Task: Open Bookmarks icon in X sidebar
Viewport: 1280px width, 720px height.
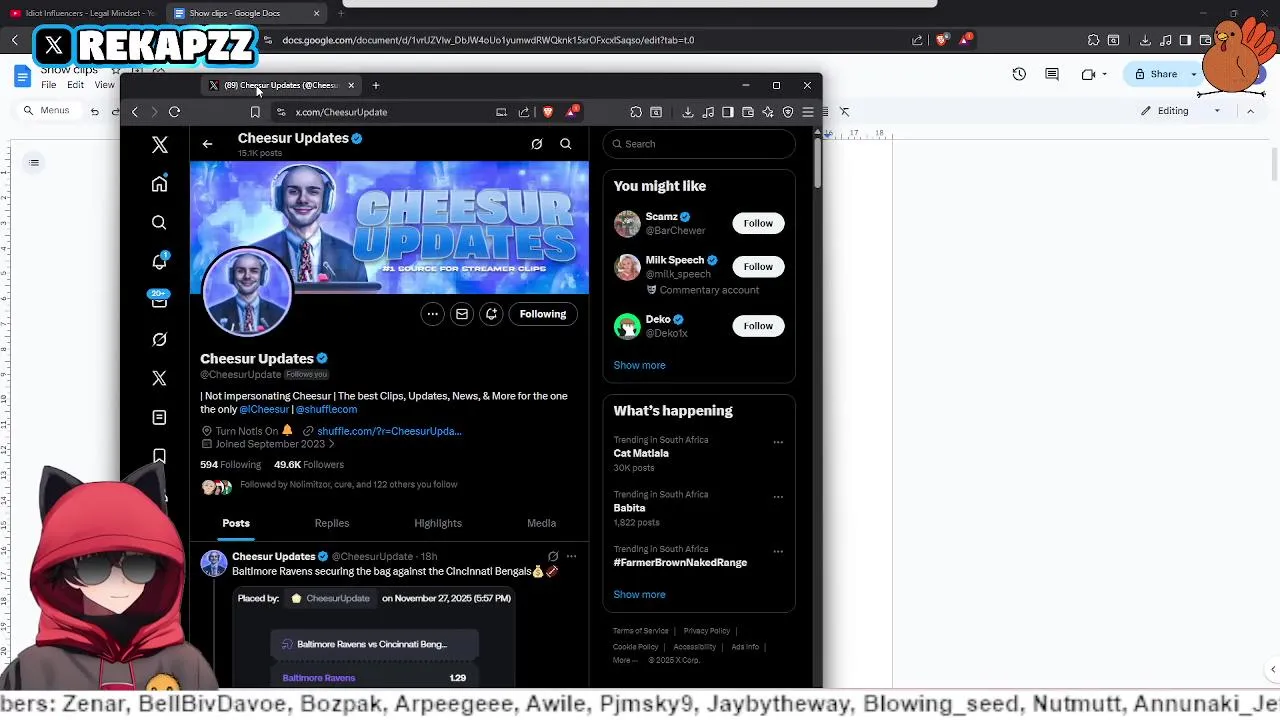Action: (159, 456)
